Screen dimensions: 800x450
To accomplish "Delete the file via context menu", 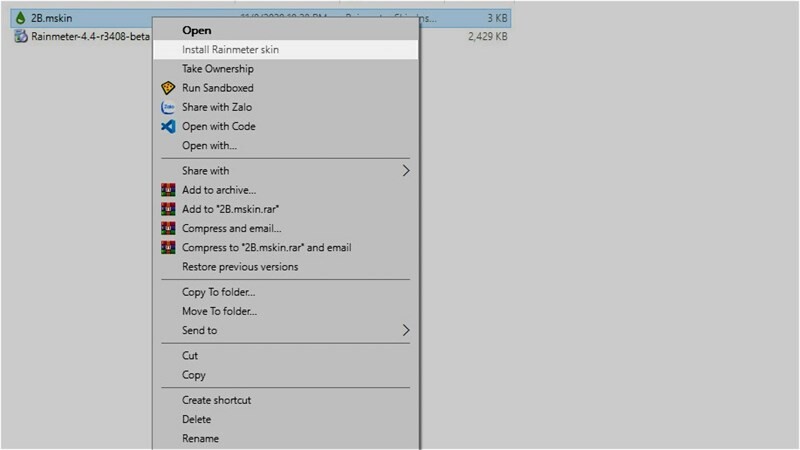I will (196, 420).
